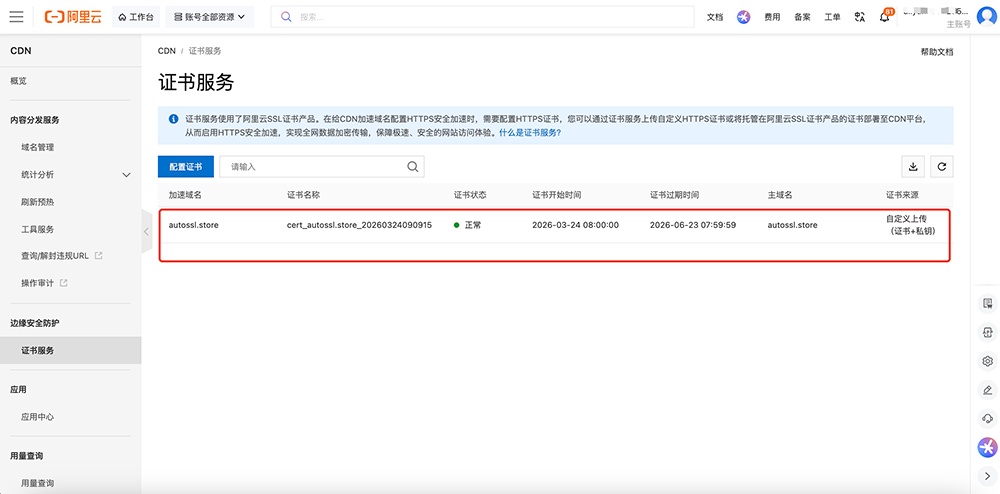Expand the right toolbar chevron
The width and height of the screenshot is (1000, 494).
coord(988,475)
